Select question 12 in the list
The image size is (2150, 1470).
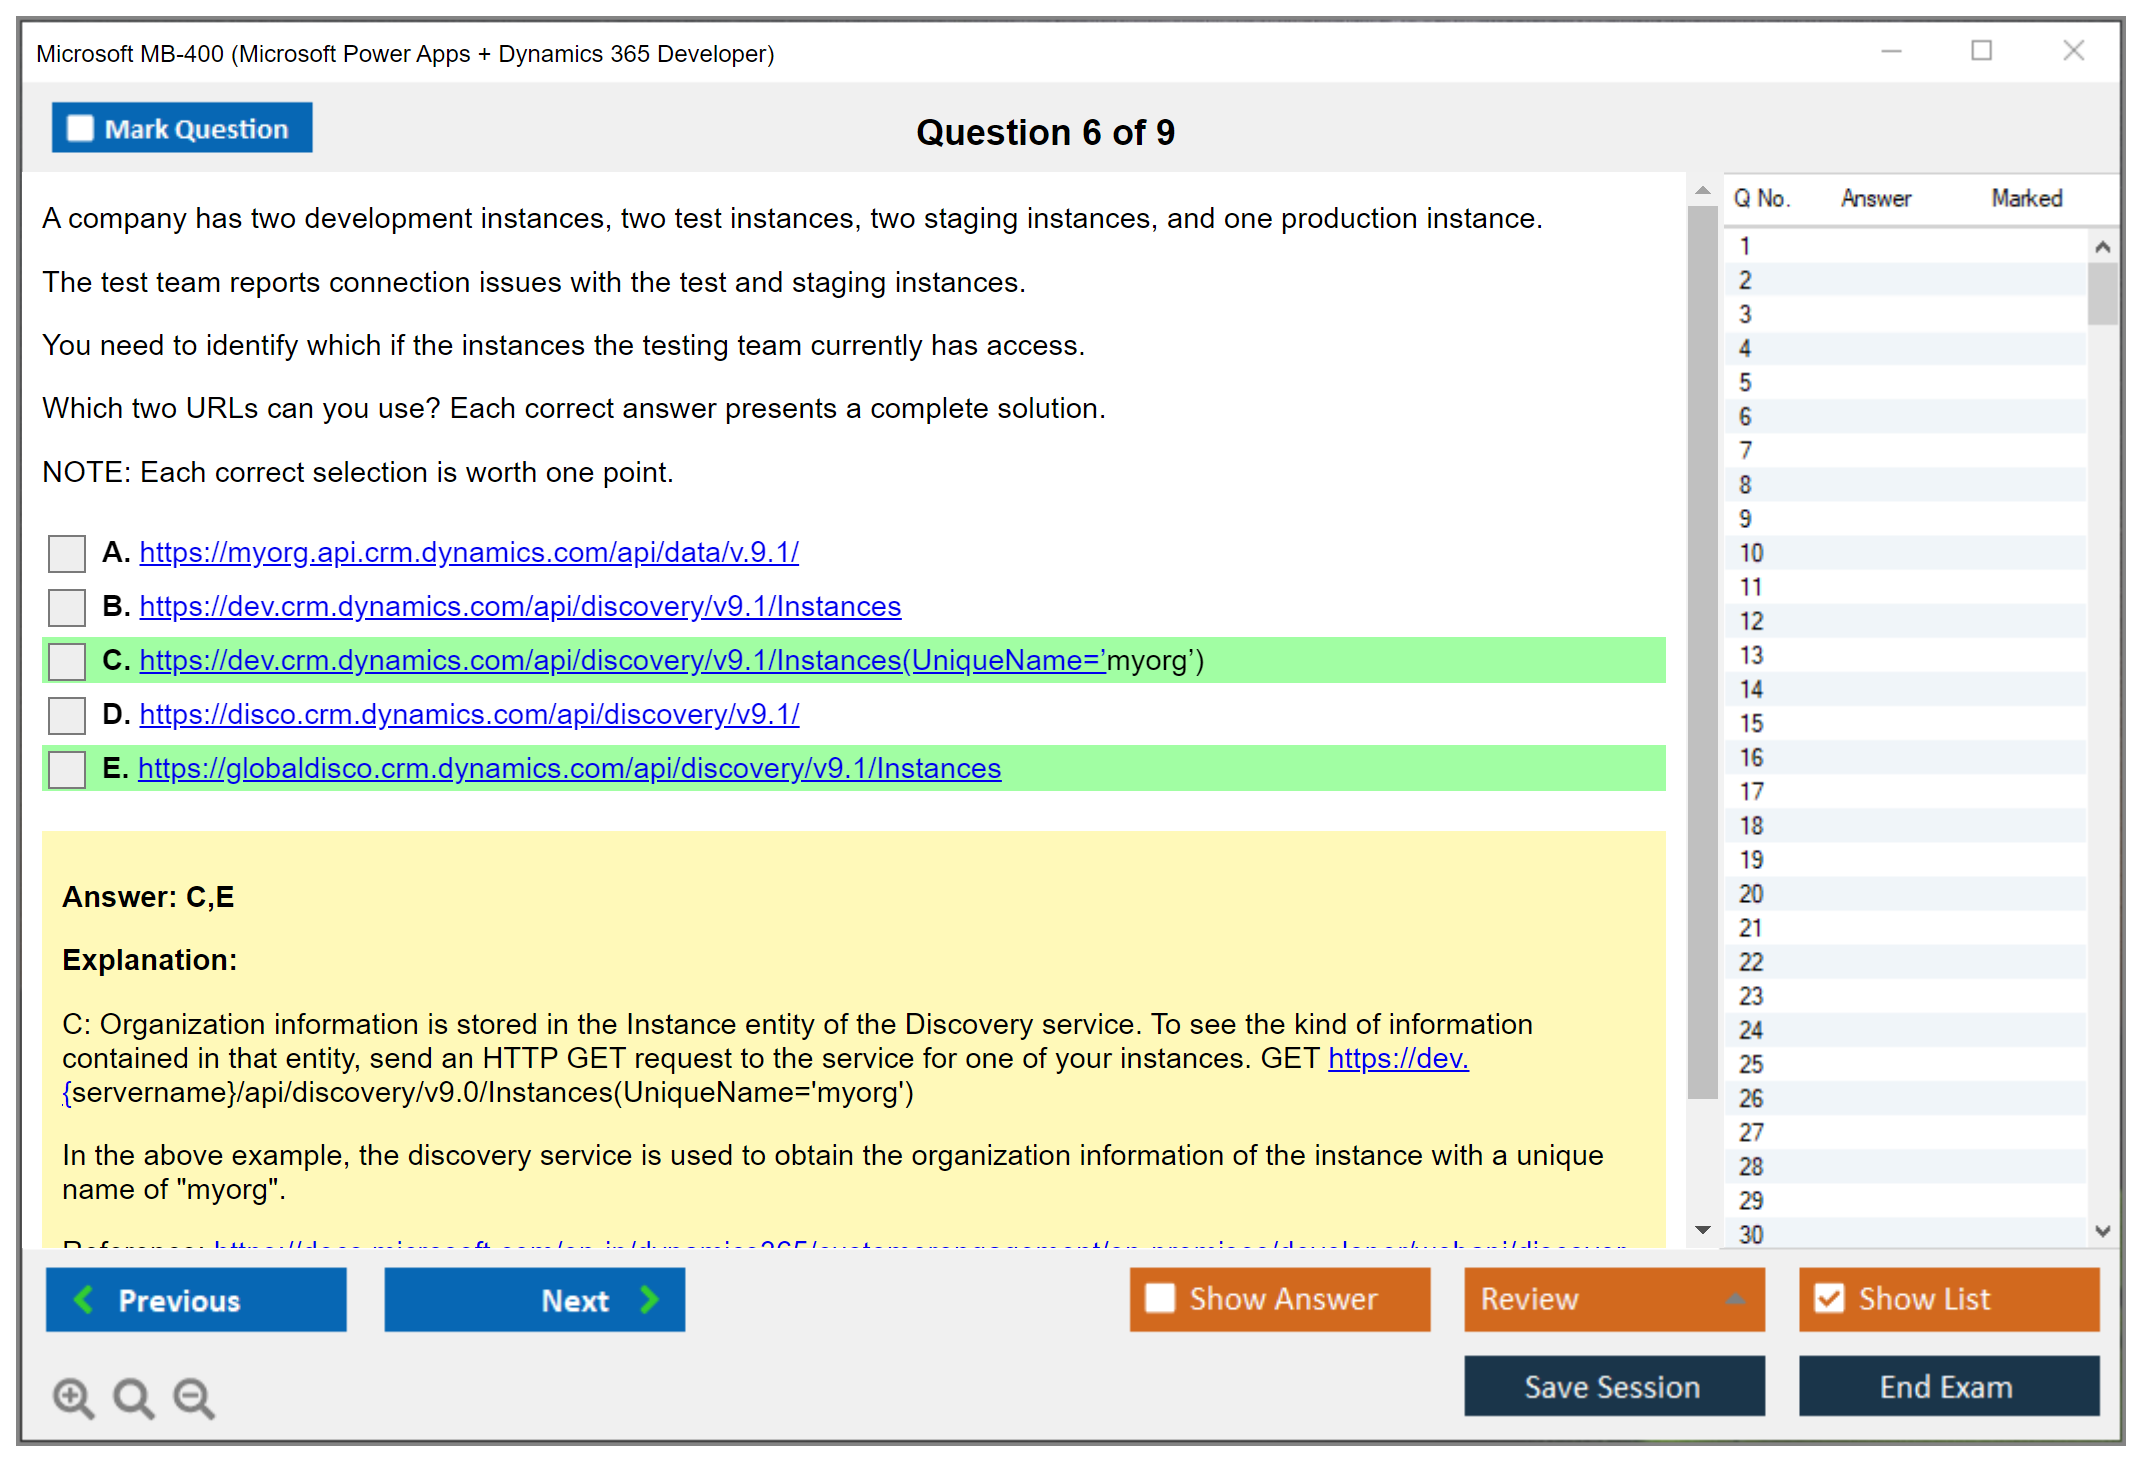tap(1751, 621)
